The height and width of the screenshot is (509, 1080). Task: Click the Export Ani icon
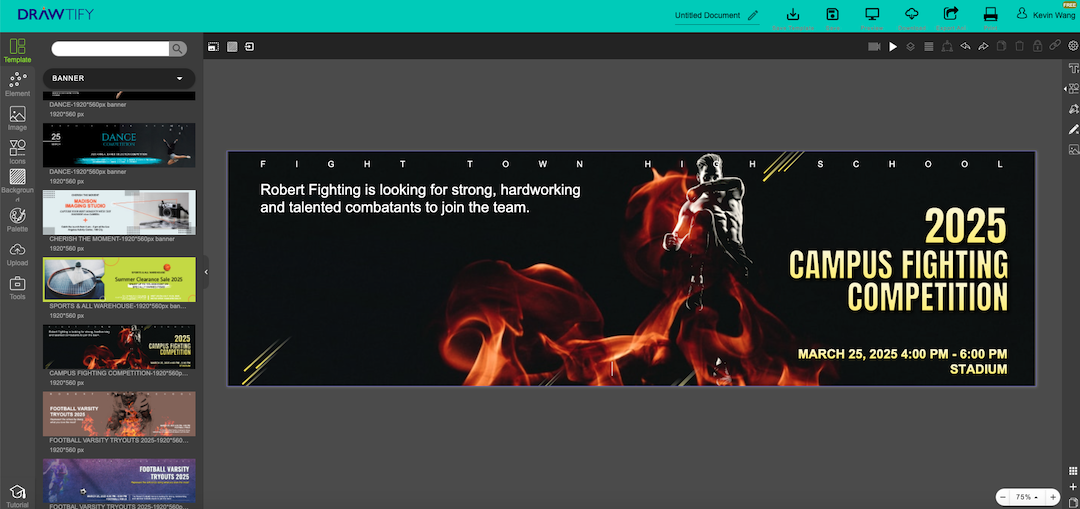pos(951,15)
